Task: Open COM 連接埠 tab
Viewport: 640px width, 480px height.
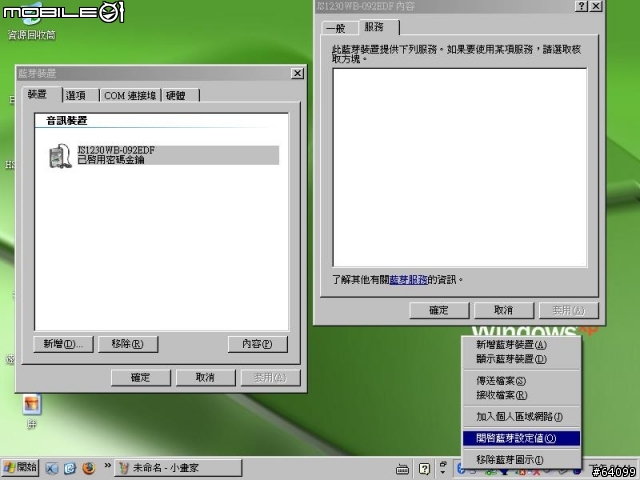Action: point(130,96)
